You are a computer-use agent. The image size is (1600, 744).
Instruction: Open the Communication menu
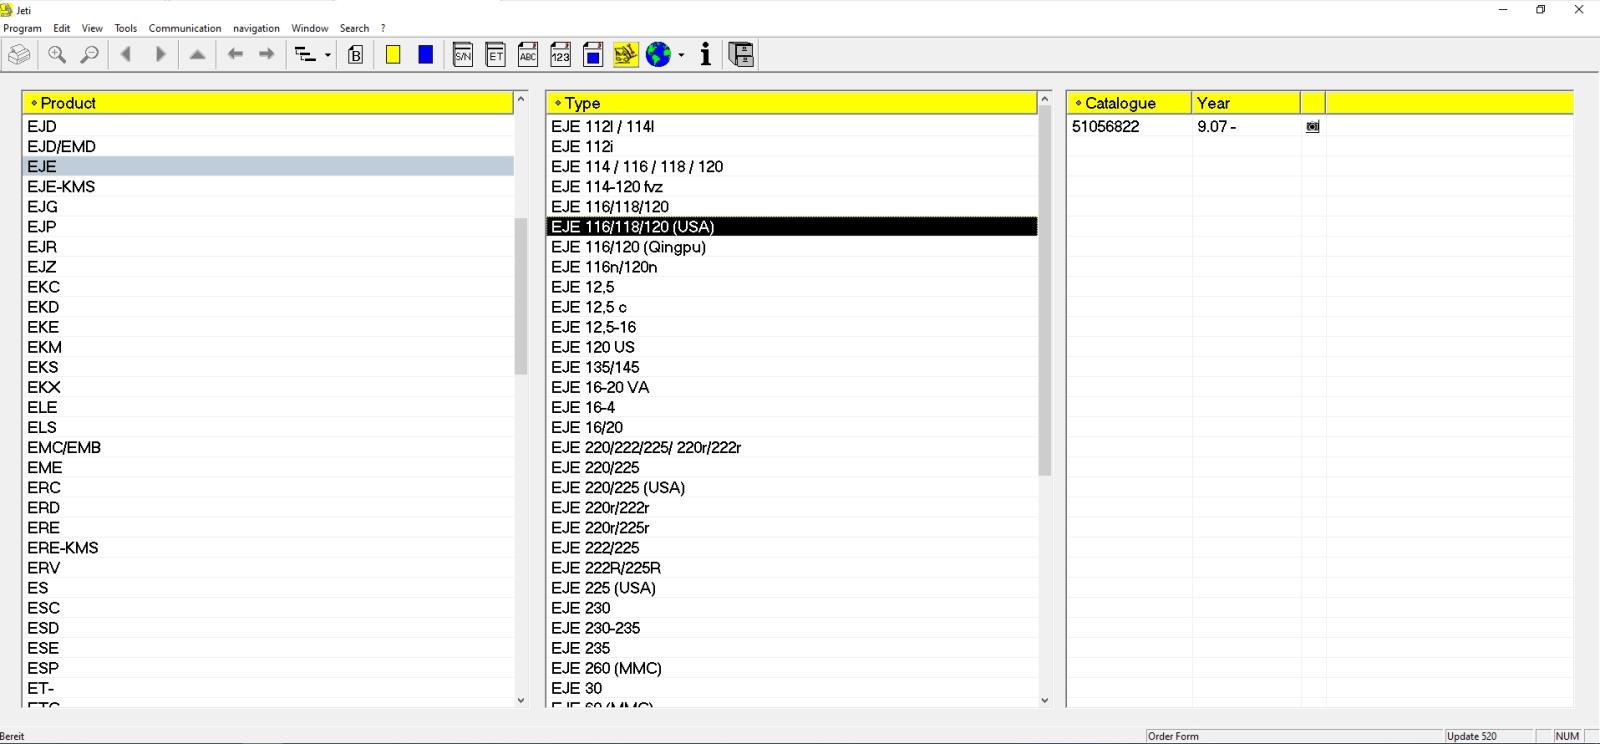[185, 28]
